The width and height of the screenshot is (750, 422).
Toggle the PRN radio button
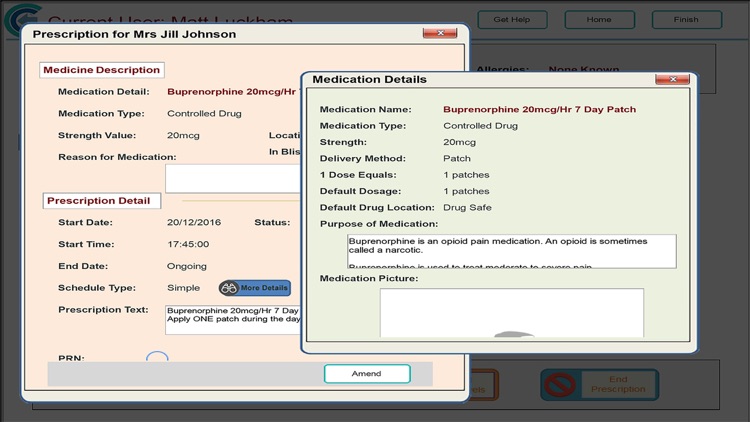click(157, 358)
